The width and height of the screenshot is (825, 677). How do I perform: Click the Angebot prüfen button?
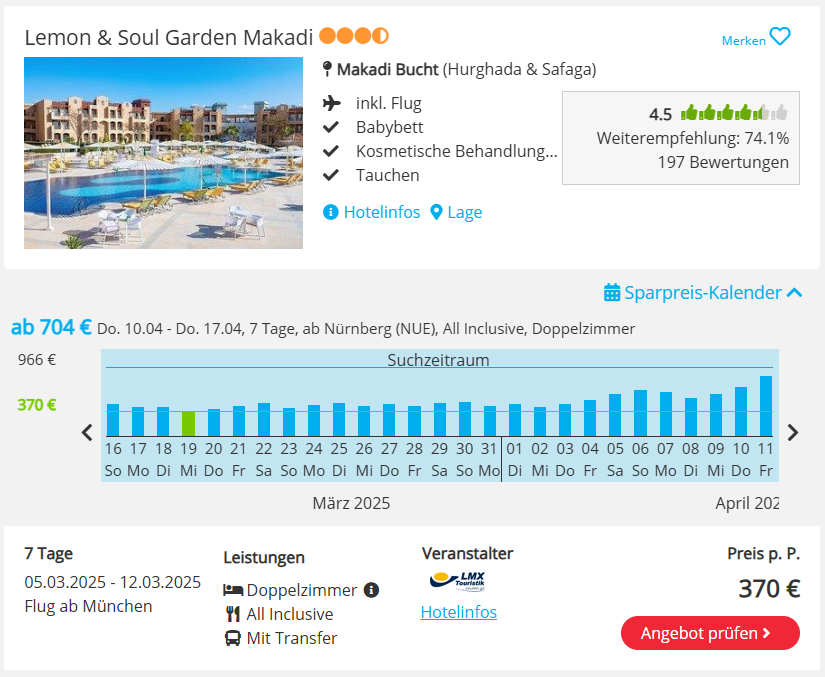tap(710, 633)
